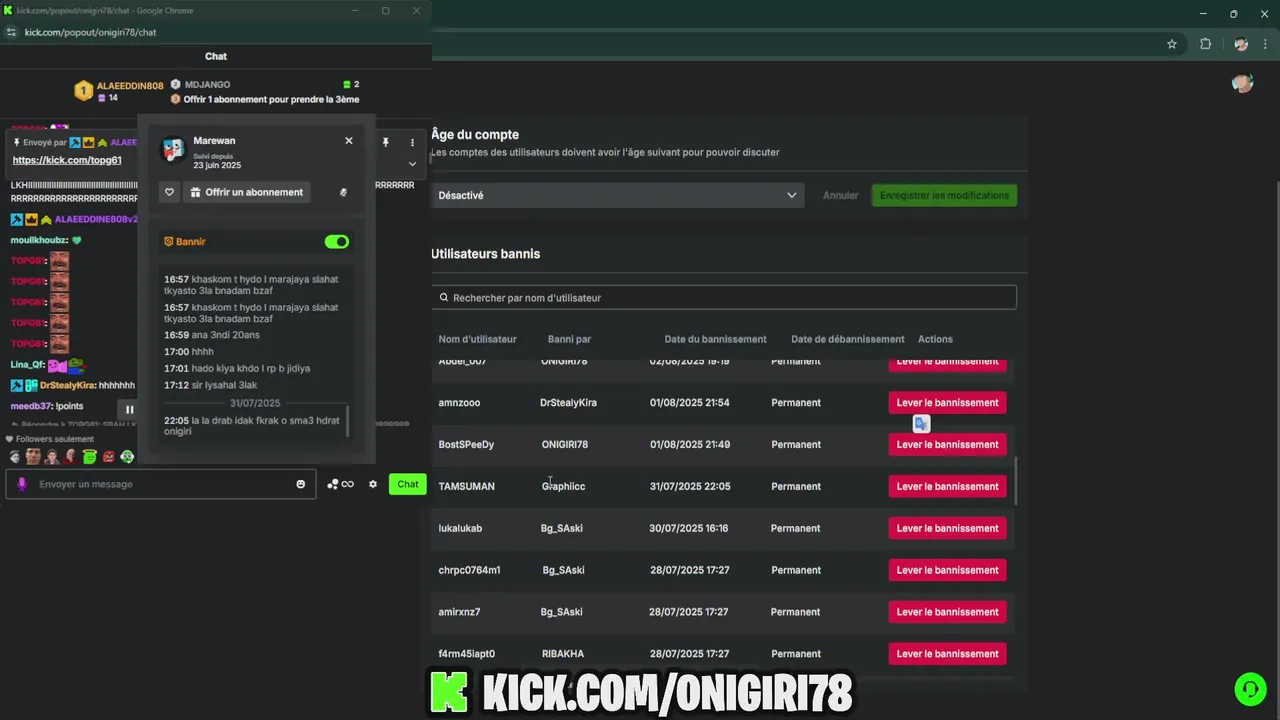Screen dimensions: 1280x720
Task: Click the Kick account avatar on dashboard
Action: (x=1243, y=83)
